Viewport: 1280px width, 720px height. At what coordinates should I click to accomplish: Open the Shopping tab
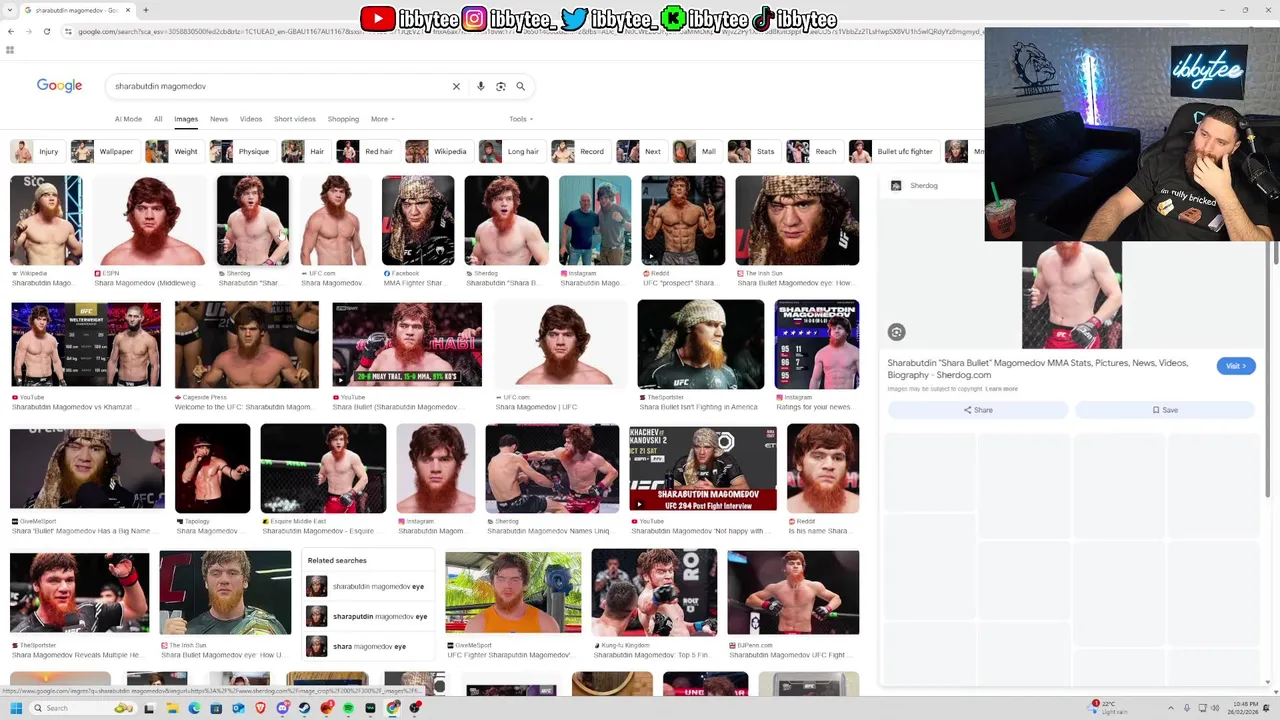(x=343, y=119)
